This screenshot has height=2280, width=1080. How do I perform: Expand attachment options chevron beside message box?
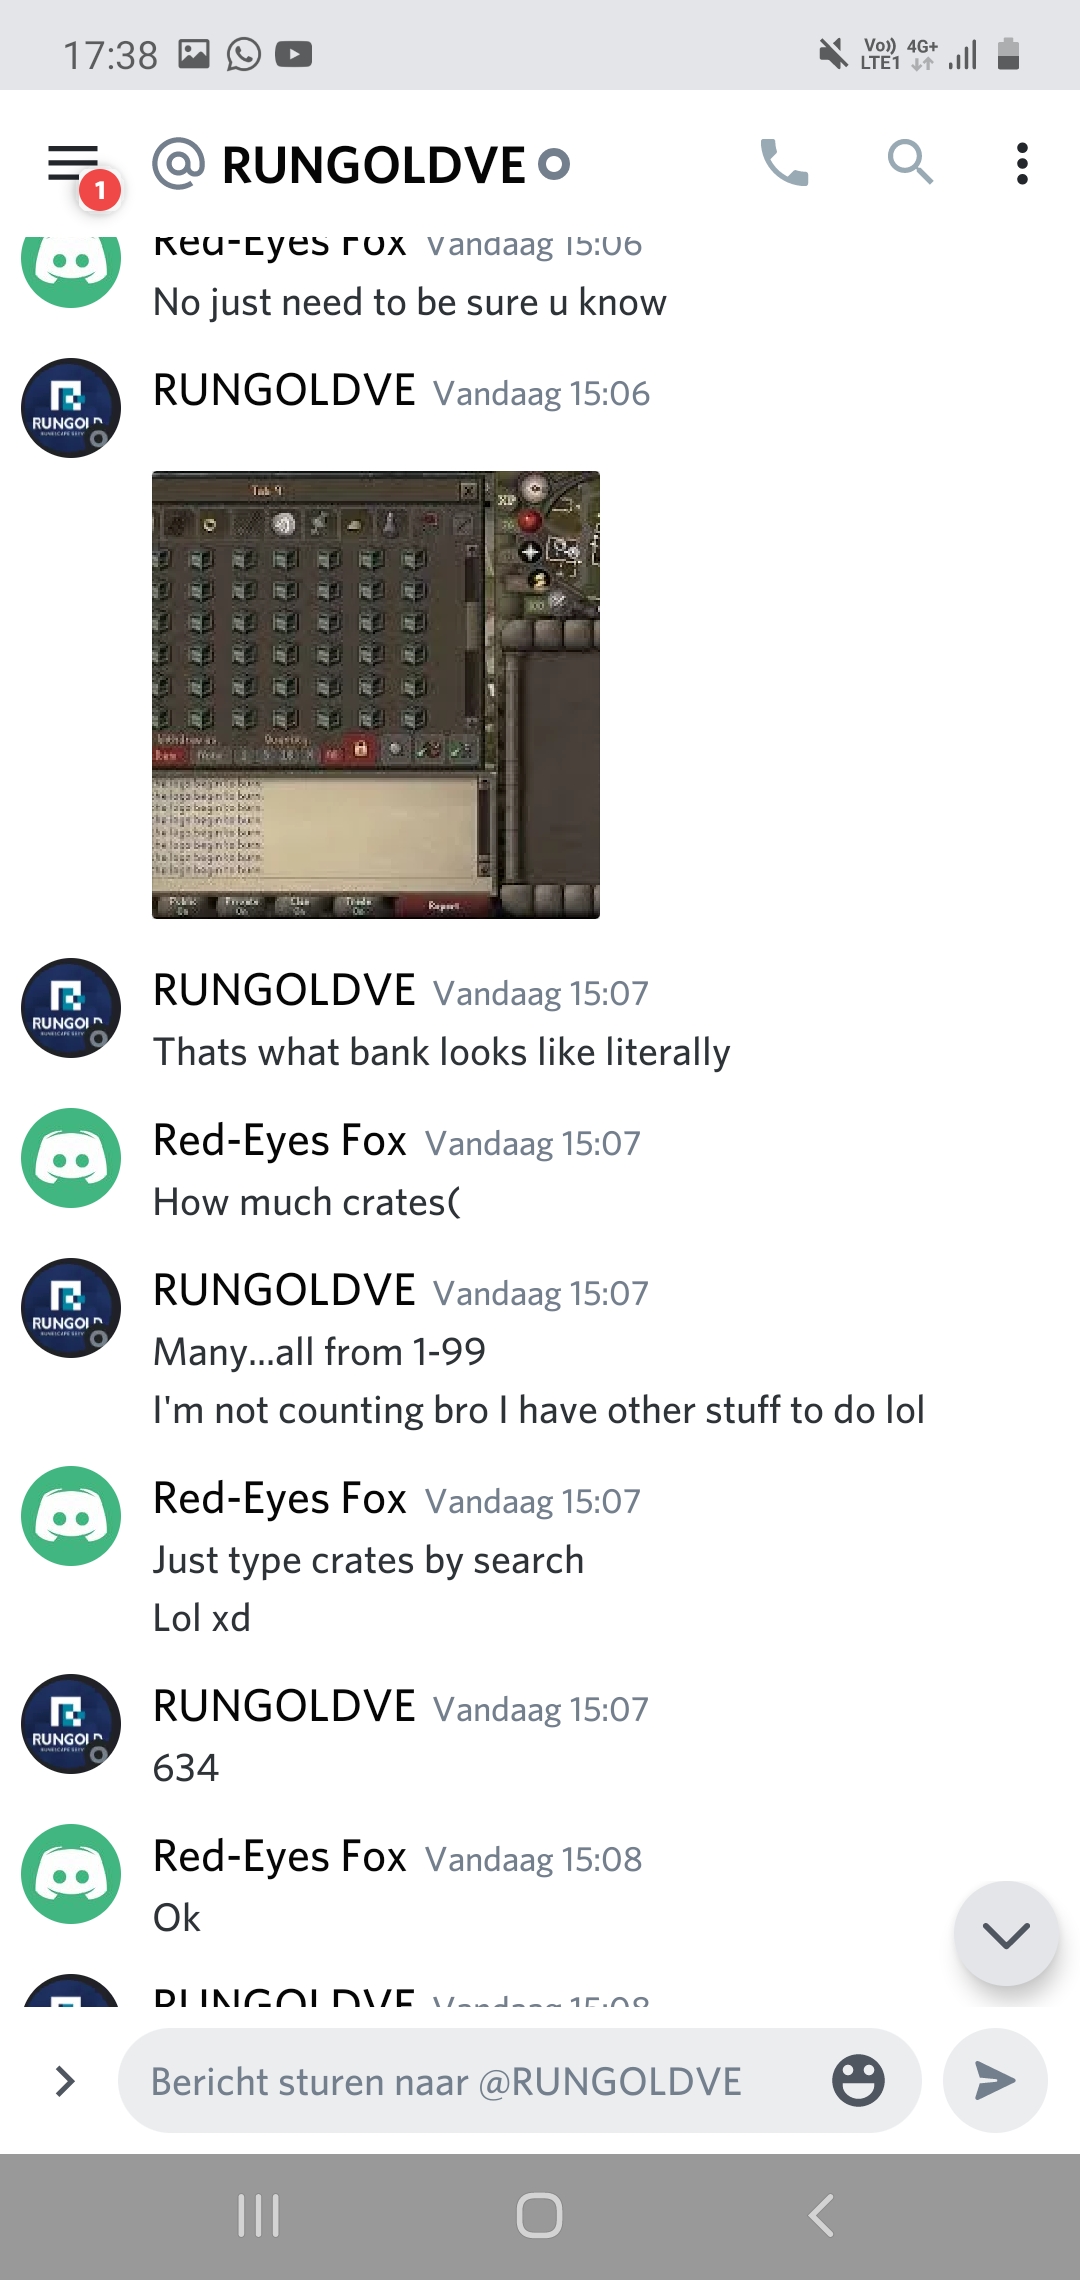pyautogui.click(x=66, y=2081)
